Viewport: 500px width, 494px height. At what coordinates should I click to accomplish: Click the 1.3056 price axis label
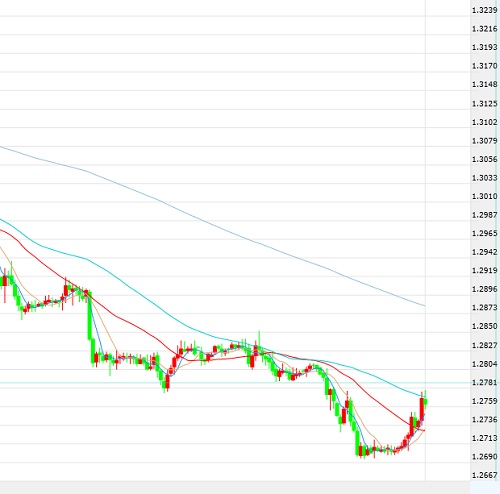click(484, 159)
